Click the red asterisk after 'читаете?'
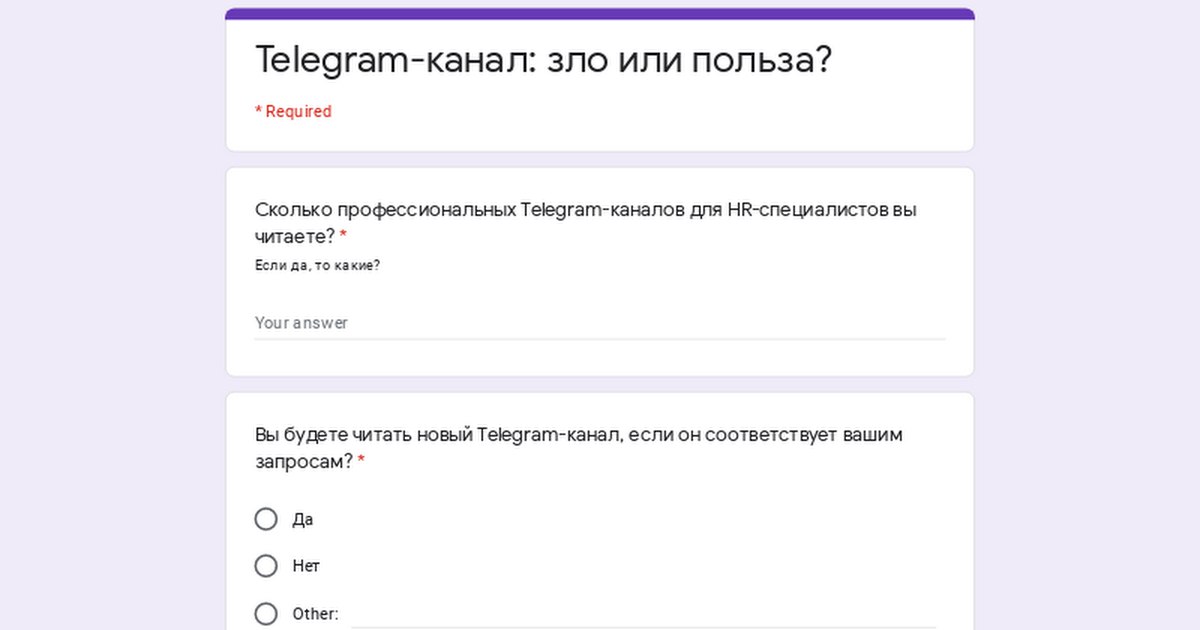The image size is (1200, 630). [343, 237]
